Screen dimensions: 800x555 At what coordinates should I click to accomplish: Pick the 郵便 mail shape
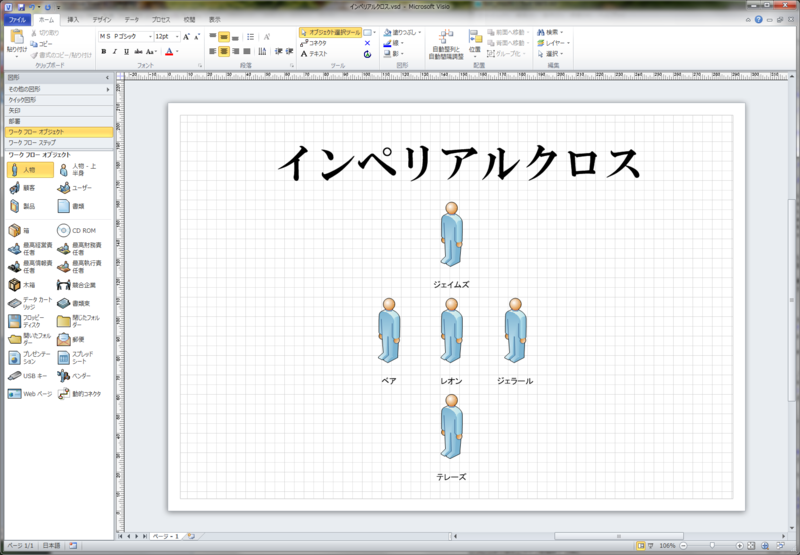click(71, 339)
